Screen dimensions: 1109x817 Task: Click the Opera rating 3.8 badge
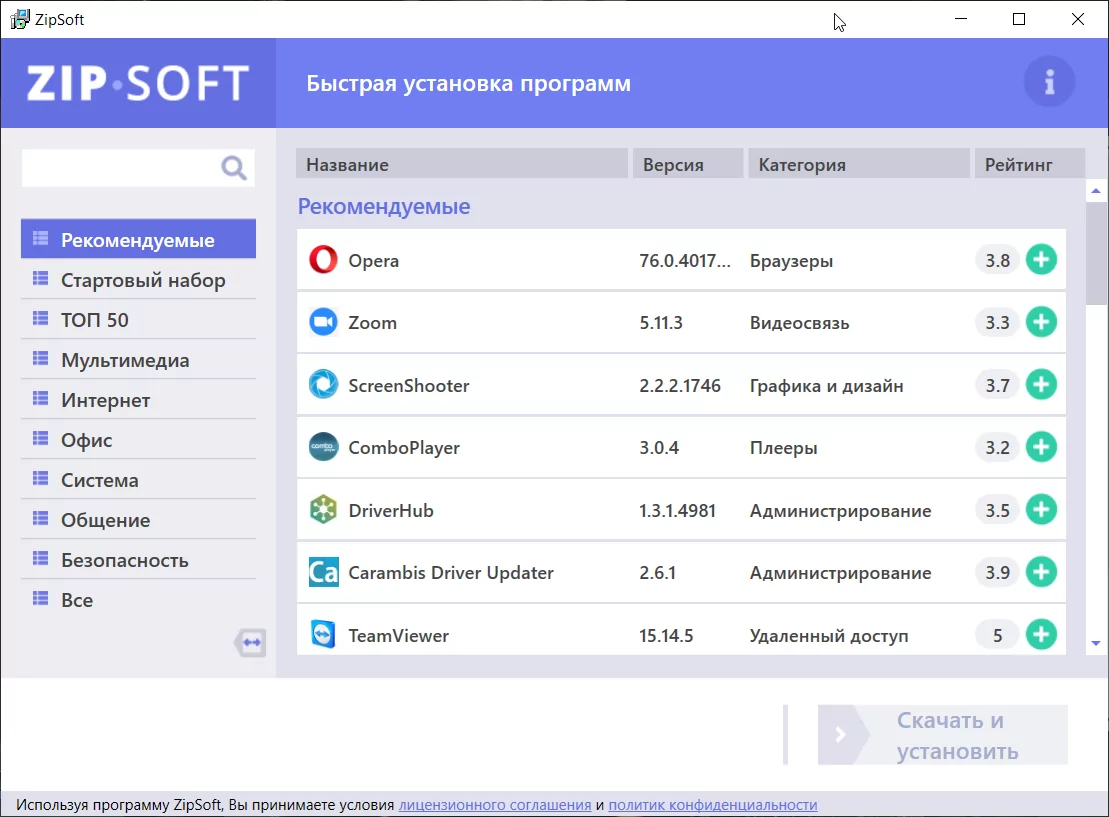point(997,260)
